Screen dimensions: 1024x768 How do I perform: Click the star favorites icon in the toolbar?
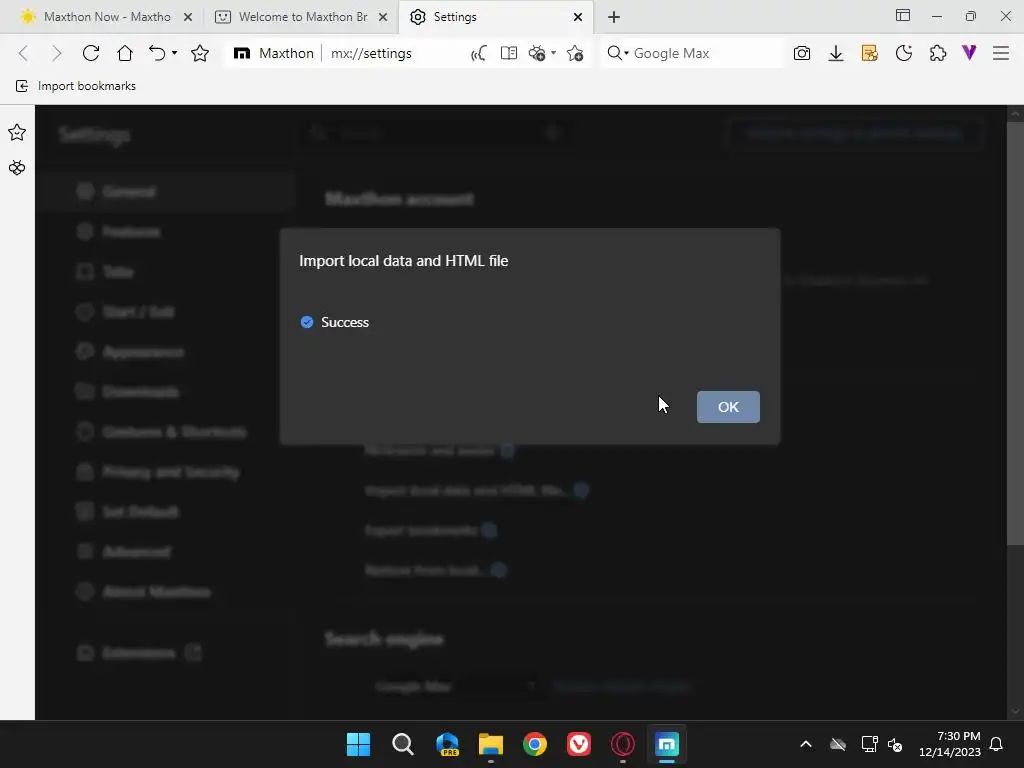200,54
